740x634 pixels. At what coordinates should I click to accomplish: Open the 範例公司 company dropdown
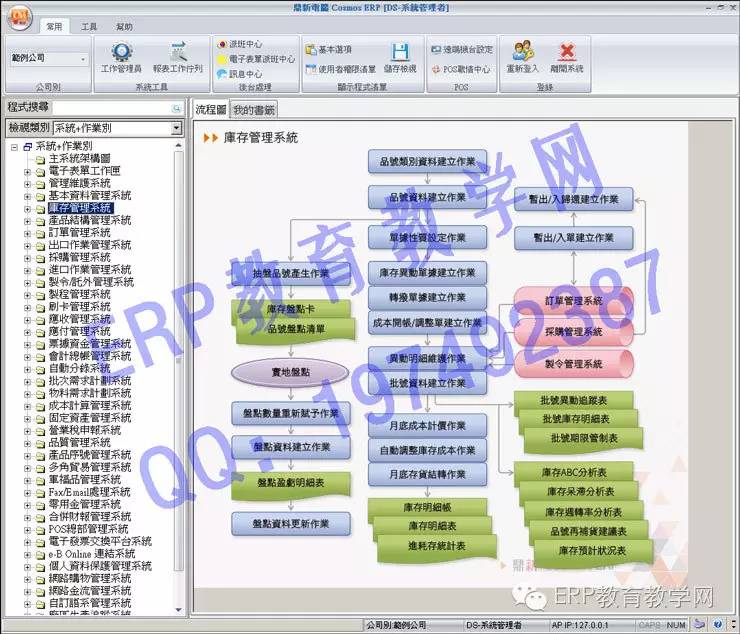point(82,58)
